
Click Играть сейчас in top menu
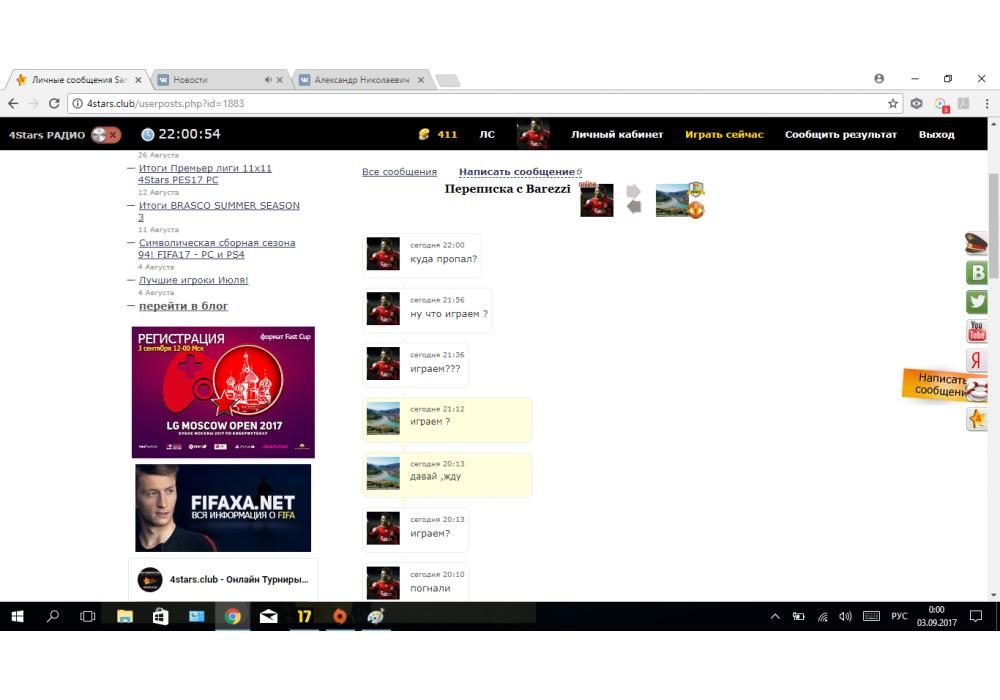(x=724, y=134)
